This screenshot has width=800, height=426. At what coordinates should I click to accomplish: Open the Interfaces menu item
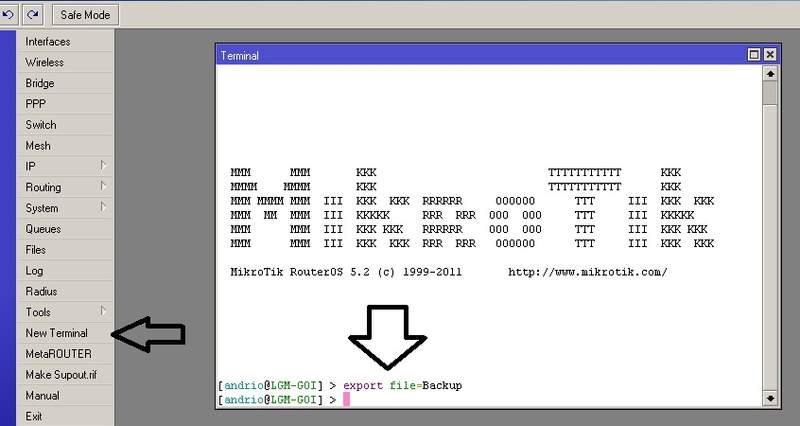[65, 41]
